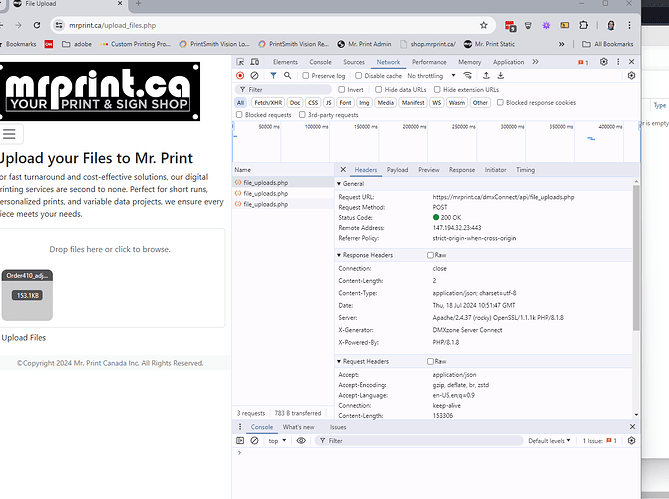Toggle Raw checkbox for Response Headers
669x499 pixels.
[430, 255]
